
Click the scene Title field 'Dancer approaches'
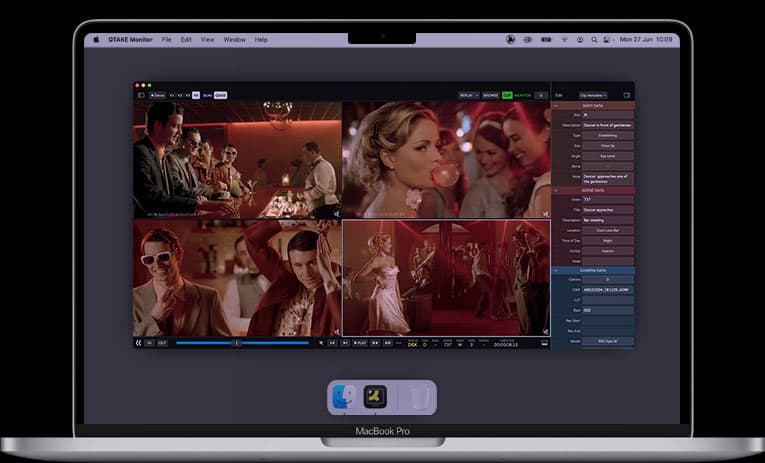[x=607, y=209]
